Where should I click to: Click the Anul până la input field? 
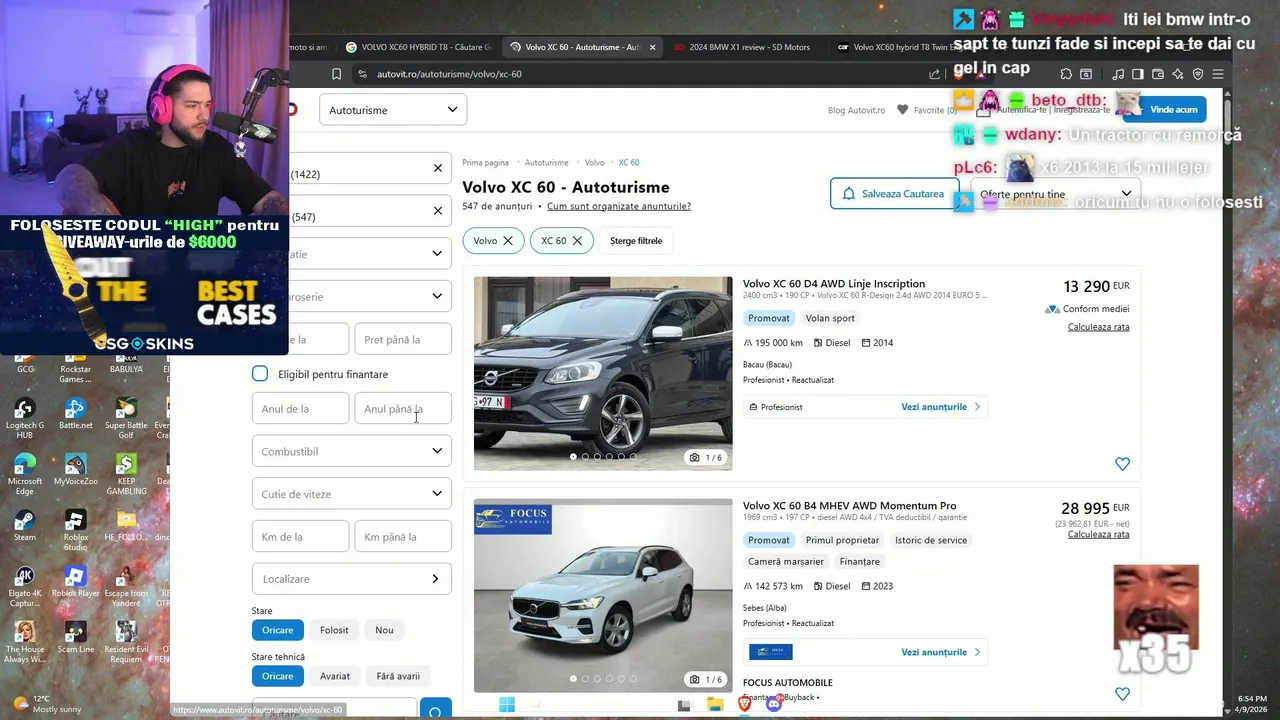click(403, 408)
